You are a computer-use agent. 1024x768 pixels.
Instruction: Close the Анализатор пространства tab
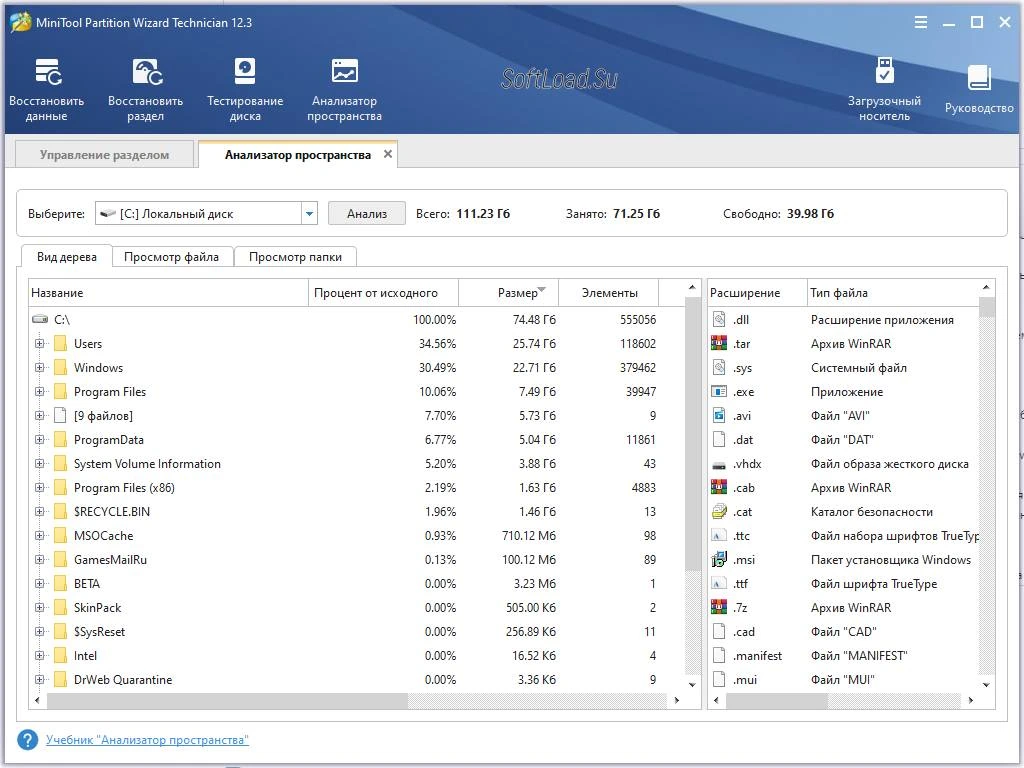(x=388, y=154)
